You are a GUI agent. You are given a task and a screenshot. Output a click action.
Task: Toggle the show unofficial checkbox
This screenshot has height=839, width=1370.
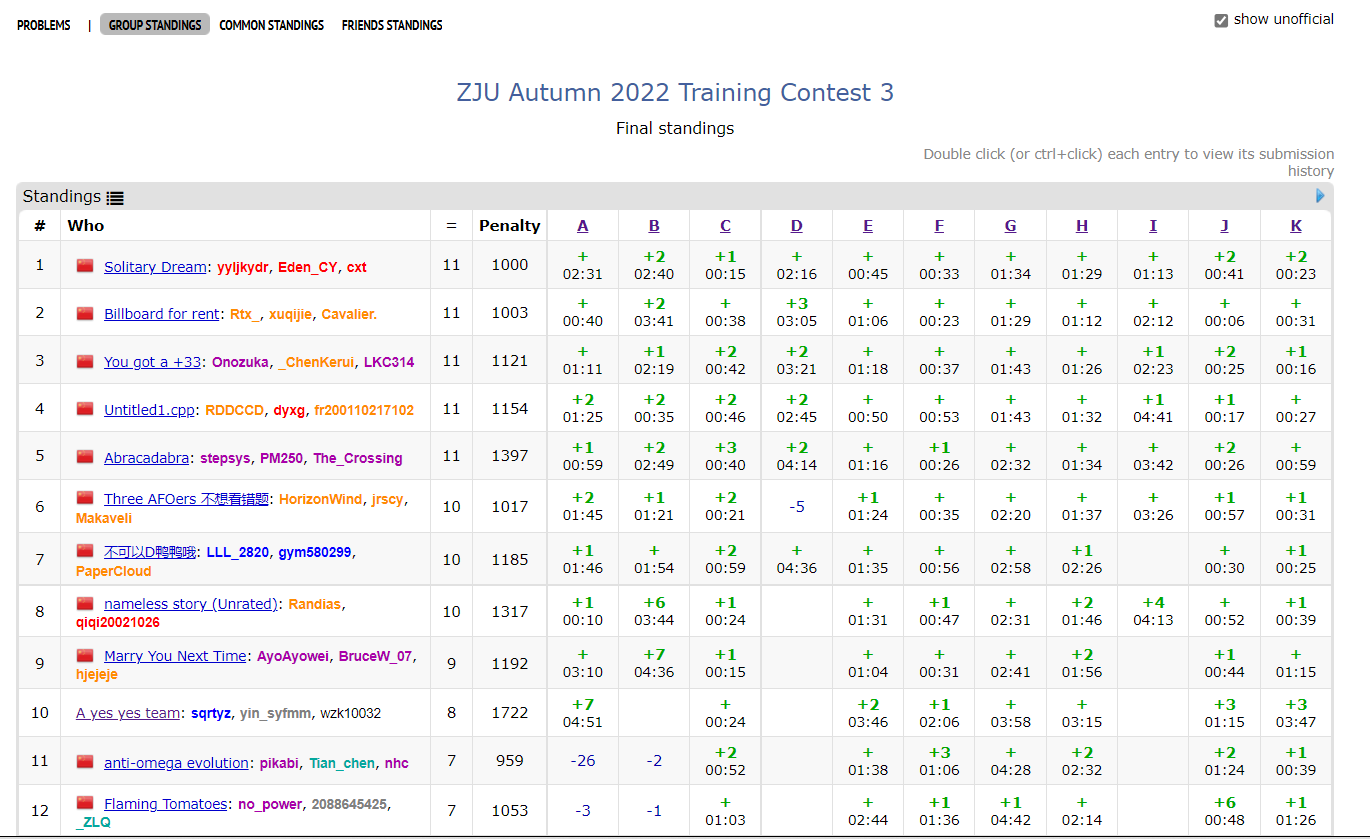(1221, 20)
